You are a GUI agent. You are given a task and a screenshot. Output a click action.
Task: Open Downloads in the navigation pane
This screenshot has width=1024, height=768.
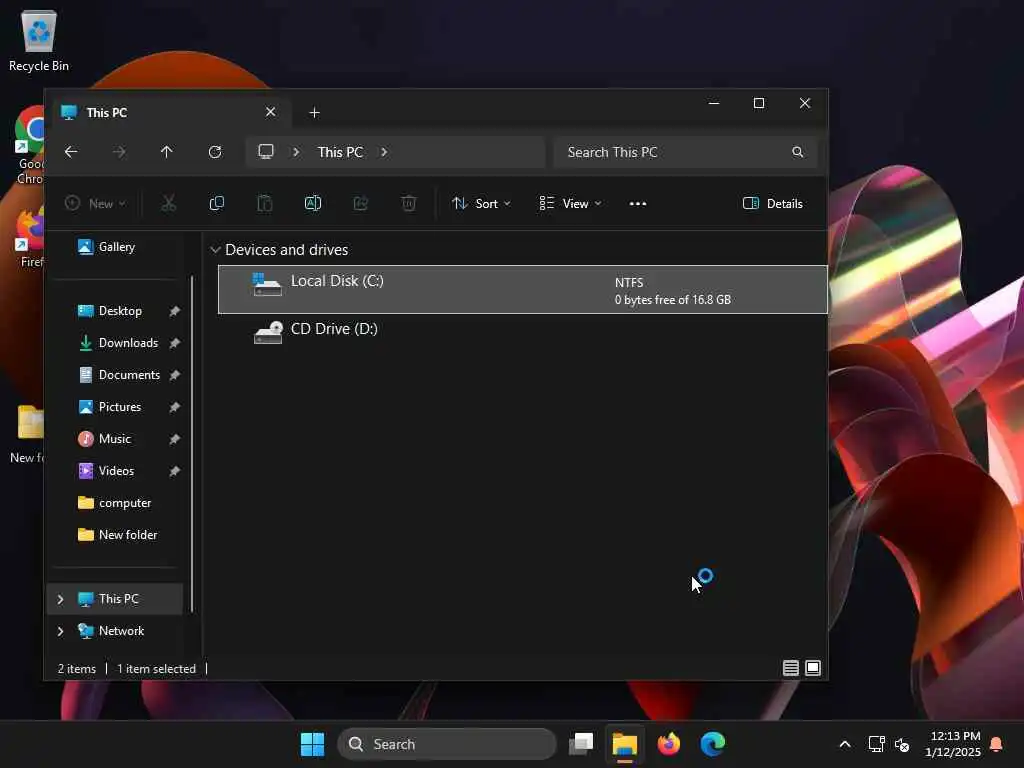click(x=128, y=343)
